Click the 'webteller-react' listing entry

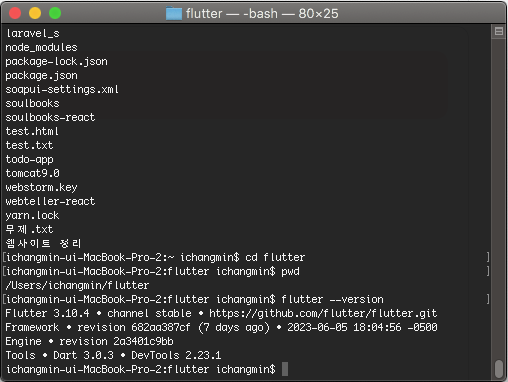[x=50, y=201]
